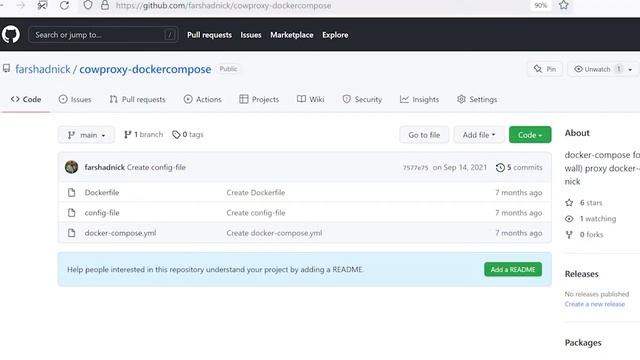Viewport: 640px width, 360px height.
Task: Open the GitHub logo home link
Action: pyautogui.click(x=11, y=34)
